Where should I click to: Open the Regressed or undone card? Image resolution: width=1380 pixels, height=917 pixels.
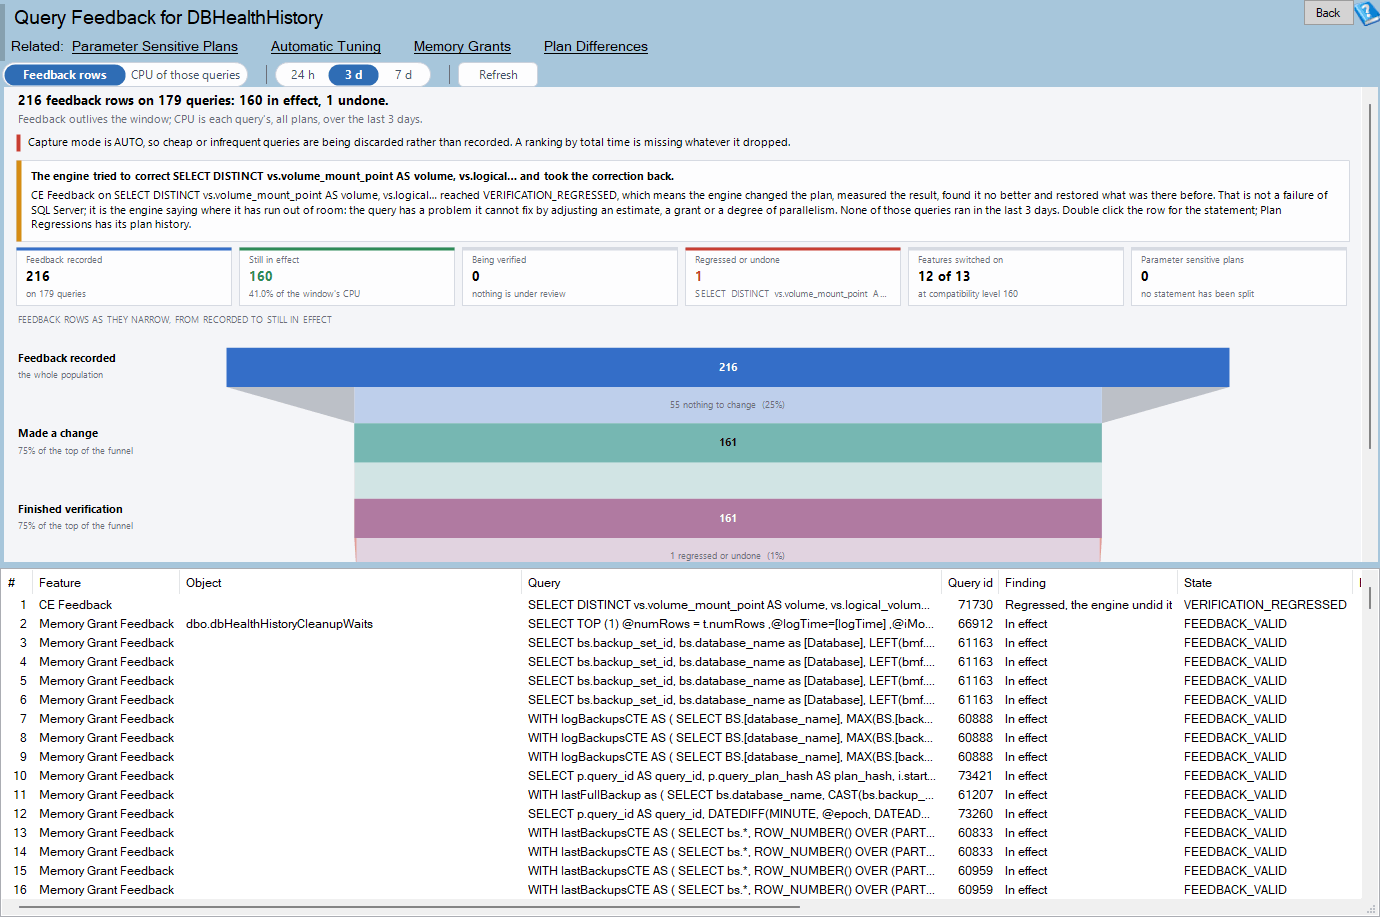(x=793, y=276)
